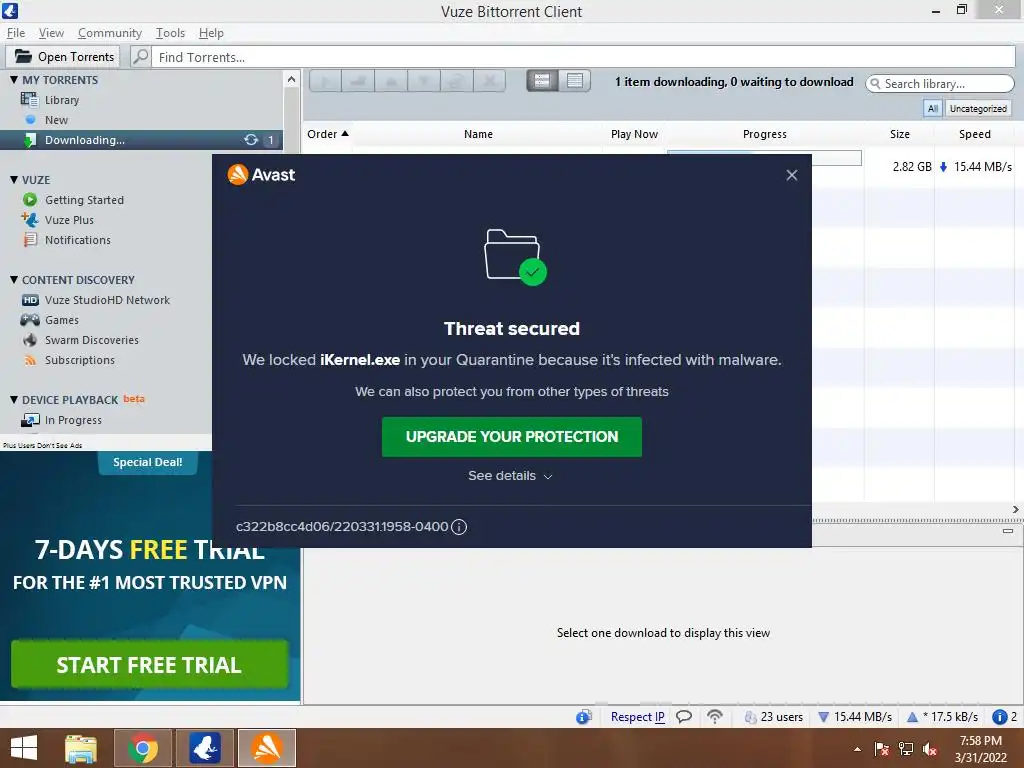Viewport: 1024px width, 768px height.
Task: Open Games in Content Discovery
Action: pyautogui.click(x=61, y=320)
